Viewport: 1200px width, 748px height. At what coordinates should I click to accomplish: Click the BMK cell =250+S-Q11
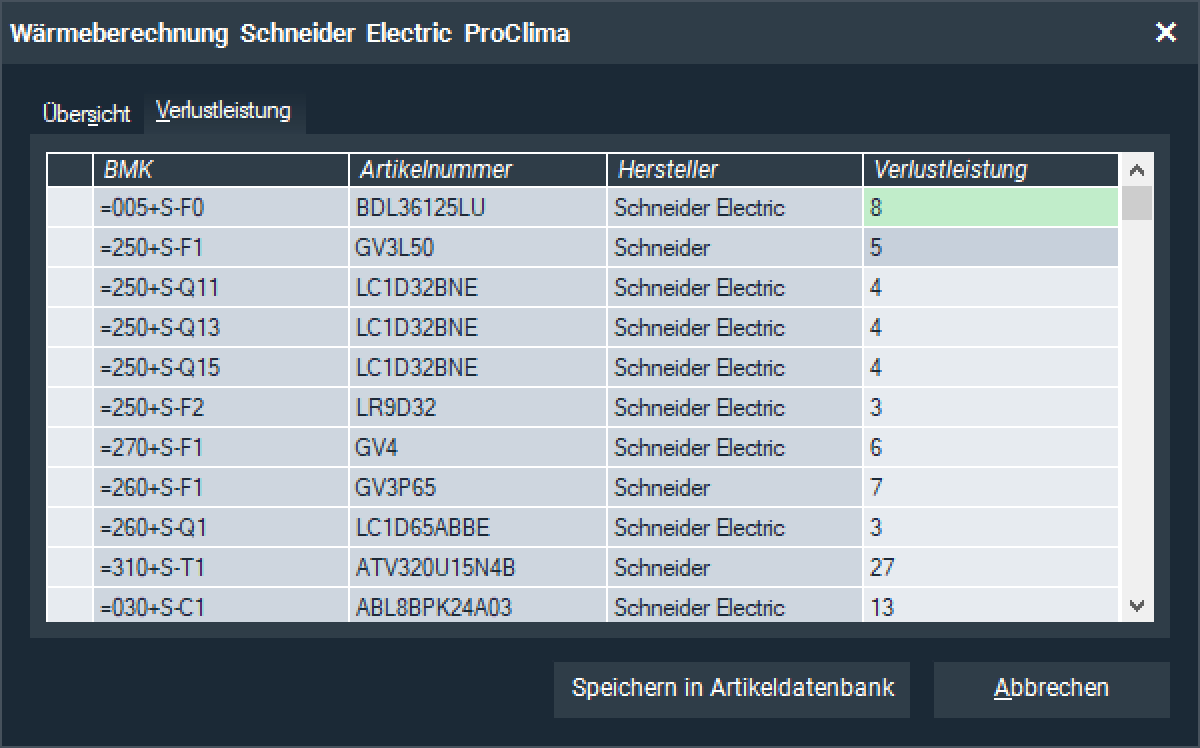click(220, 288)
